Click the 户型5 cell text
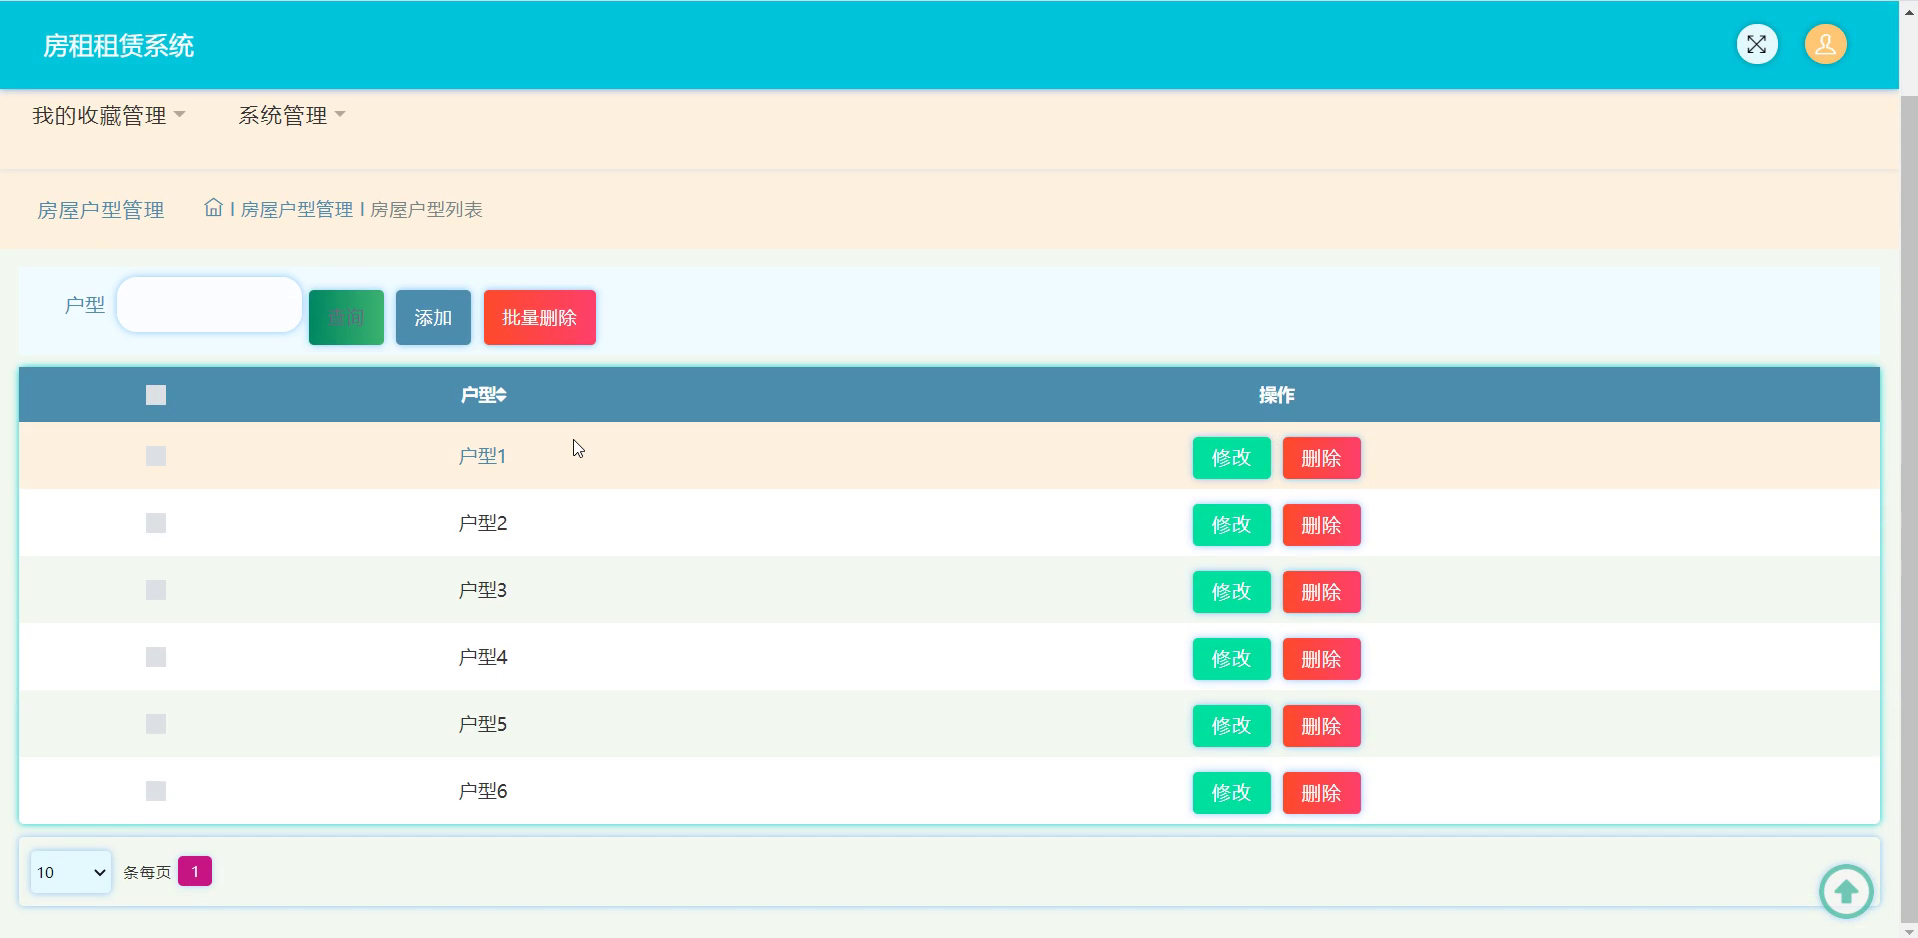The width and height of the screenshot is (1918, 938). tap(482, 724)
